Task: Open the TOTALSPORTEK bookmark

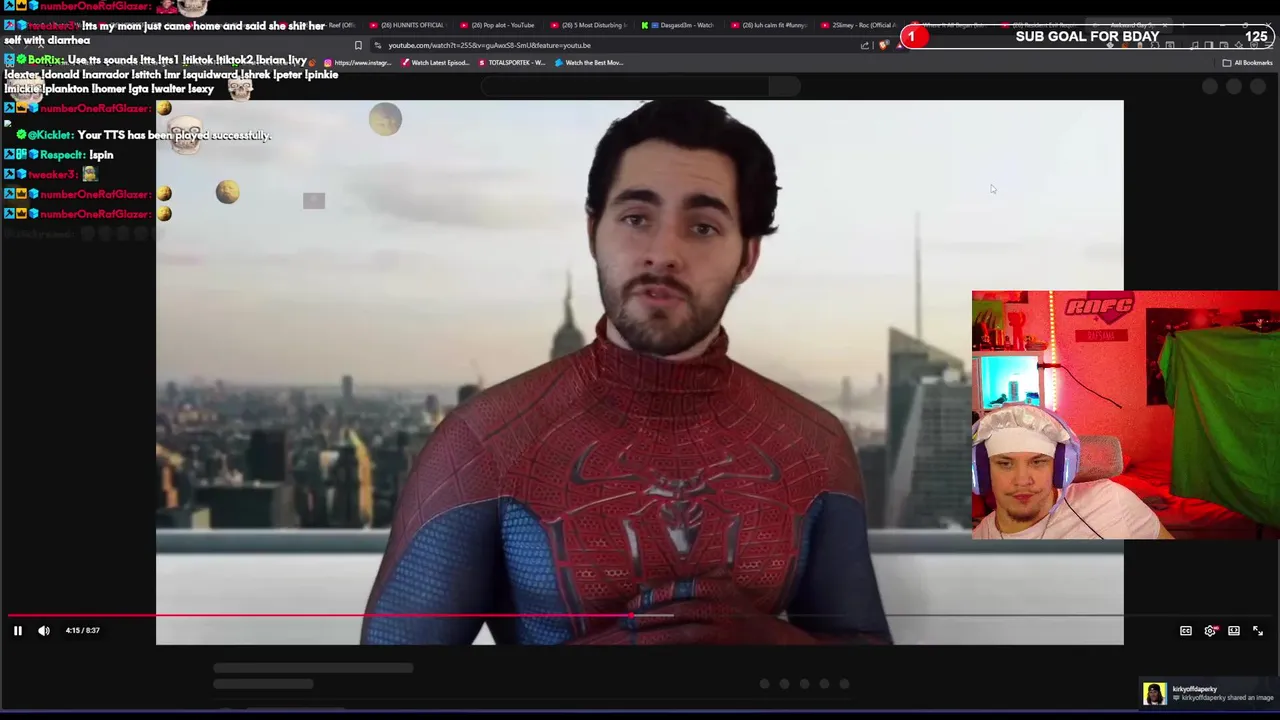Action: (x=512, y=63)
